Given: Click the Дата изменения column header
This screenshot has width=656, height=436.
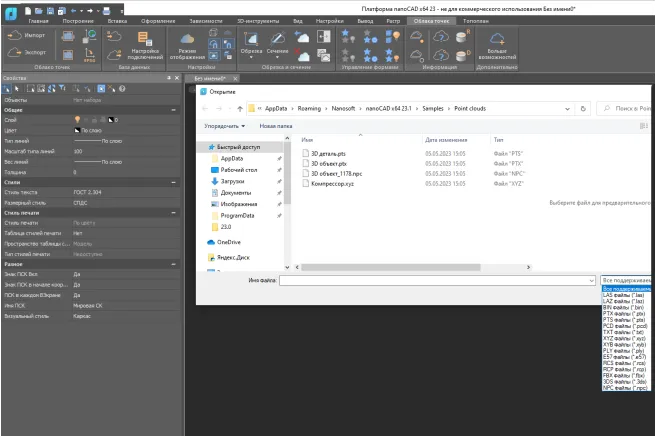Looking at the screenshot, I should [x=446, y=140].
